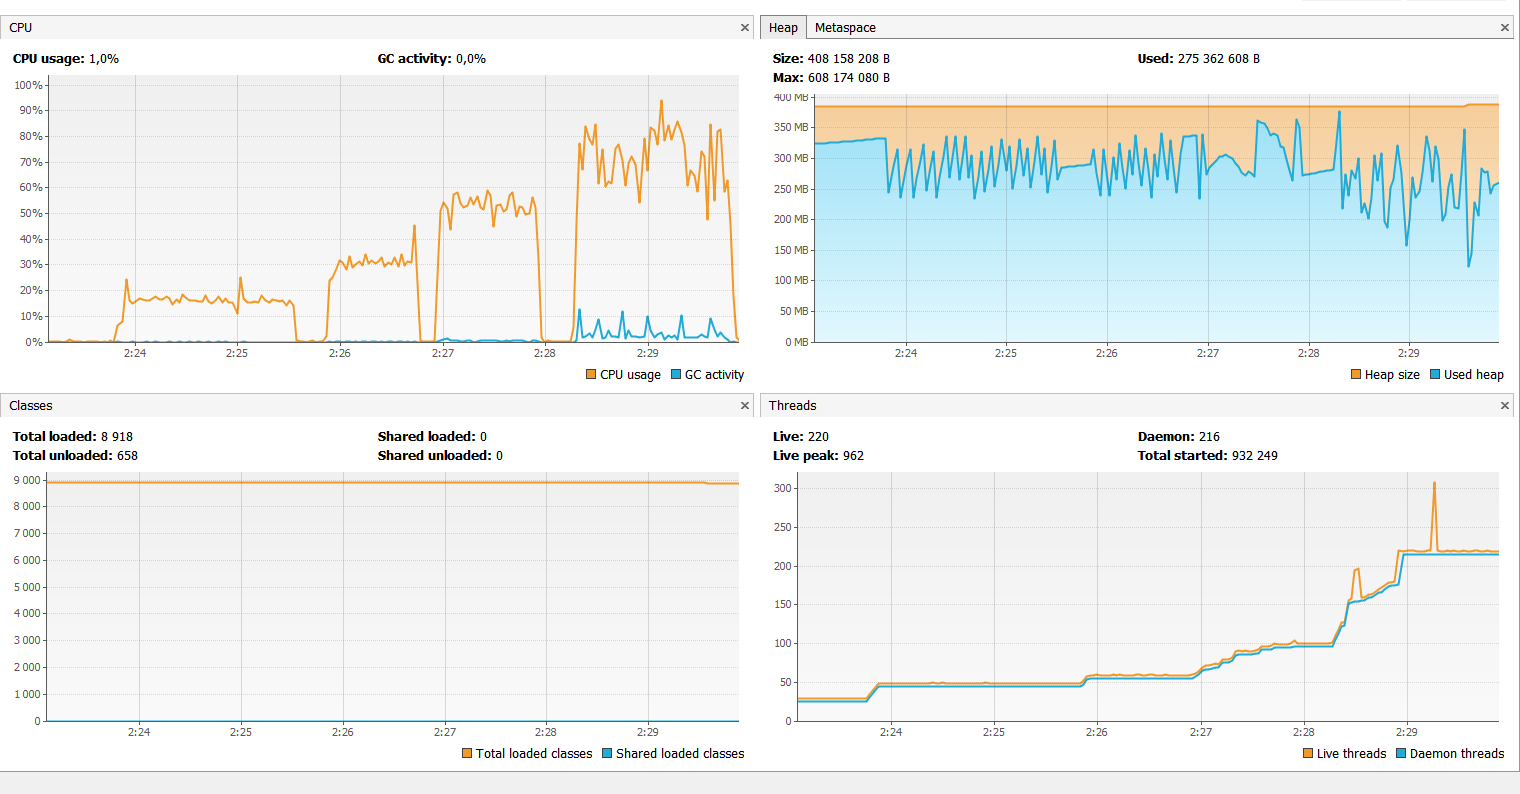Click the CPU usage legend swatch
Viewport: 1520px width, 794px height.
pyautogui.click(x=591, y=375)
